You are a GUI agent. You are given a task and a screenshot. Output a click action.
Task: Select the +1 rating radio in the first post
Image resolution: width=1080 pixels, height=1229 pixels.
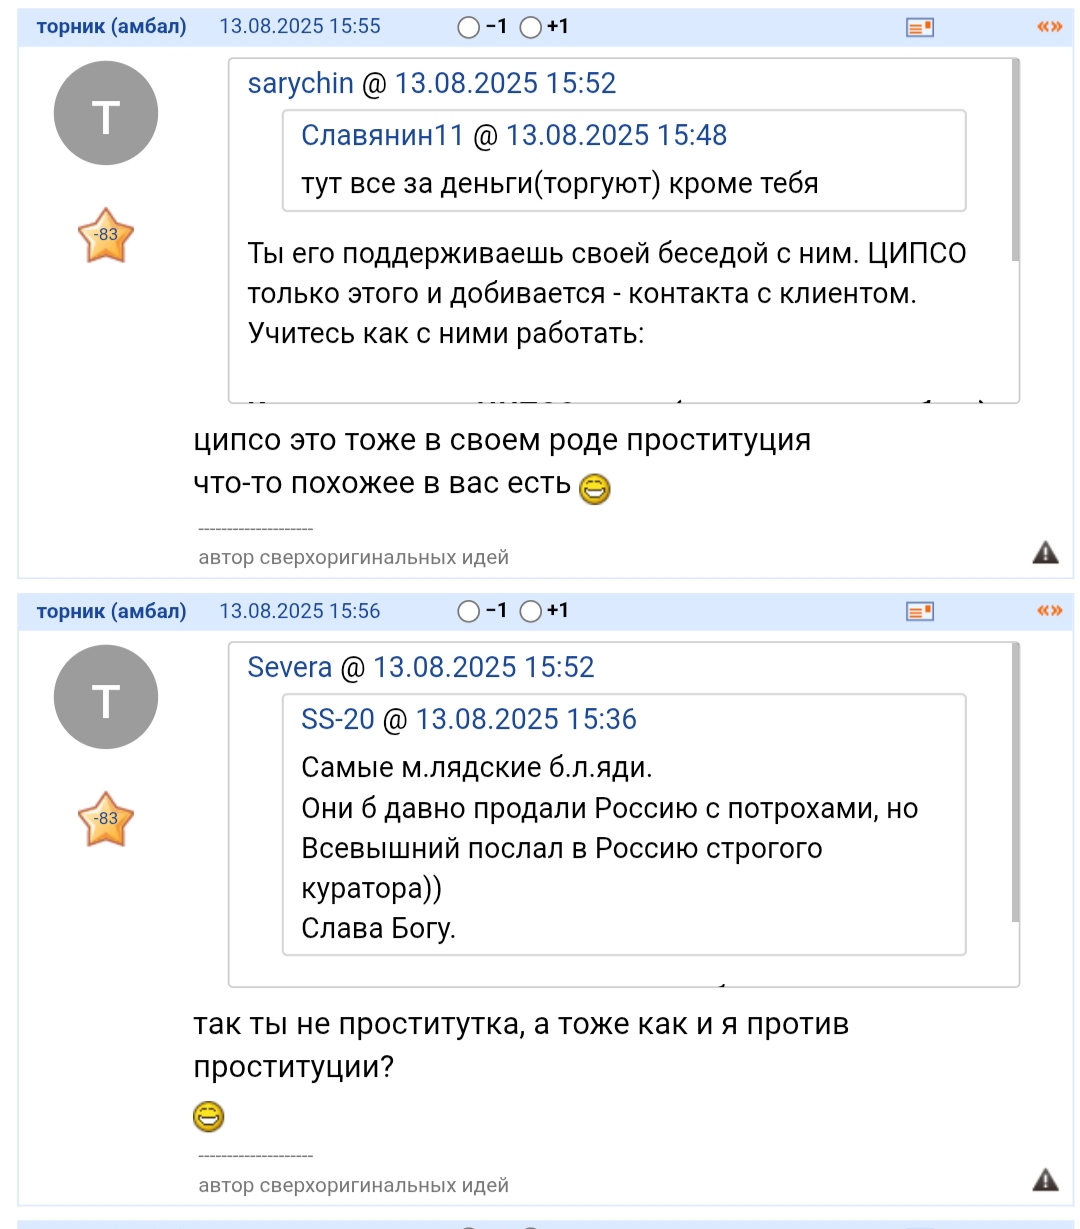(531, 28)
